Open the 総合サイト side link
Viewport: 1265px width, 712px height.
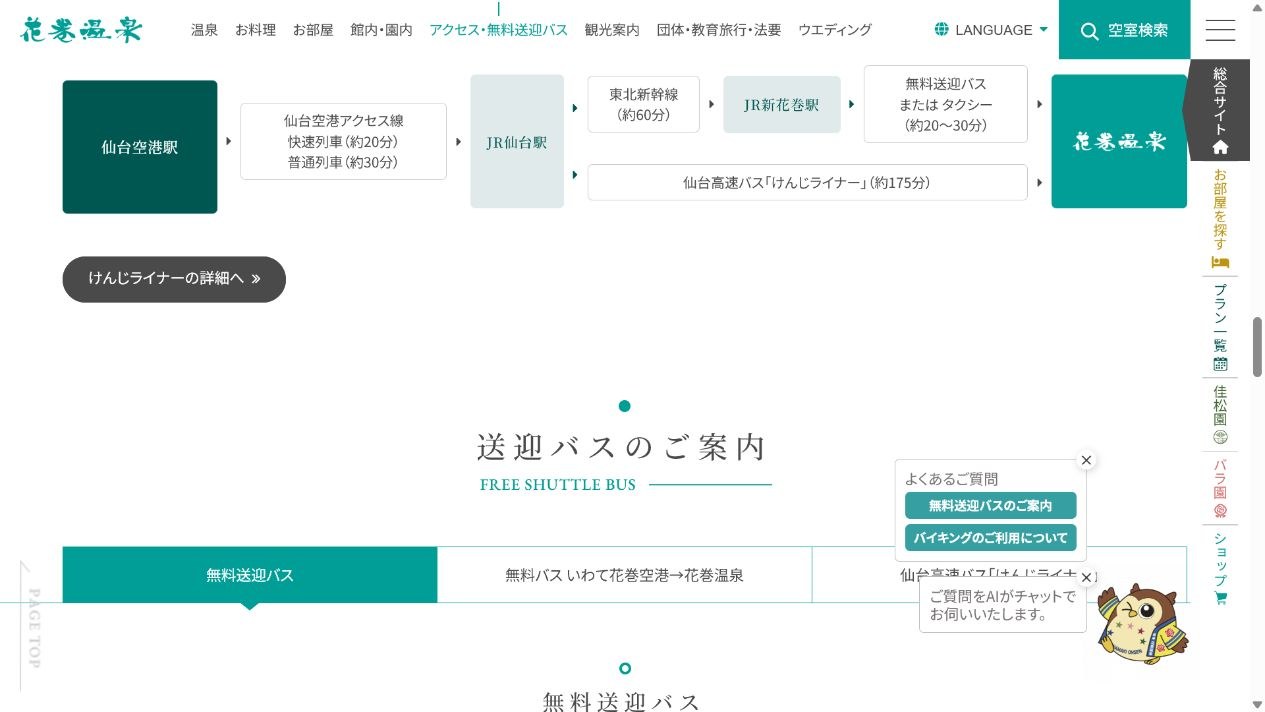[x=1220, y=110]
